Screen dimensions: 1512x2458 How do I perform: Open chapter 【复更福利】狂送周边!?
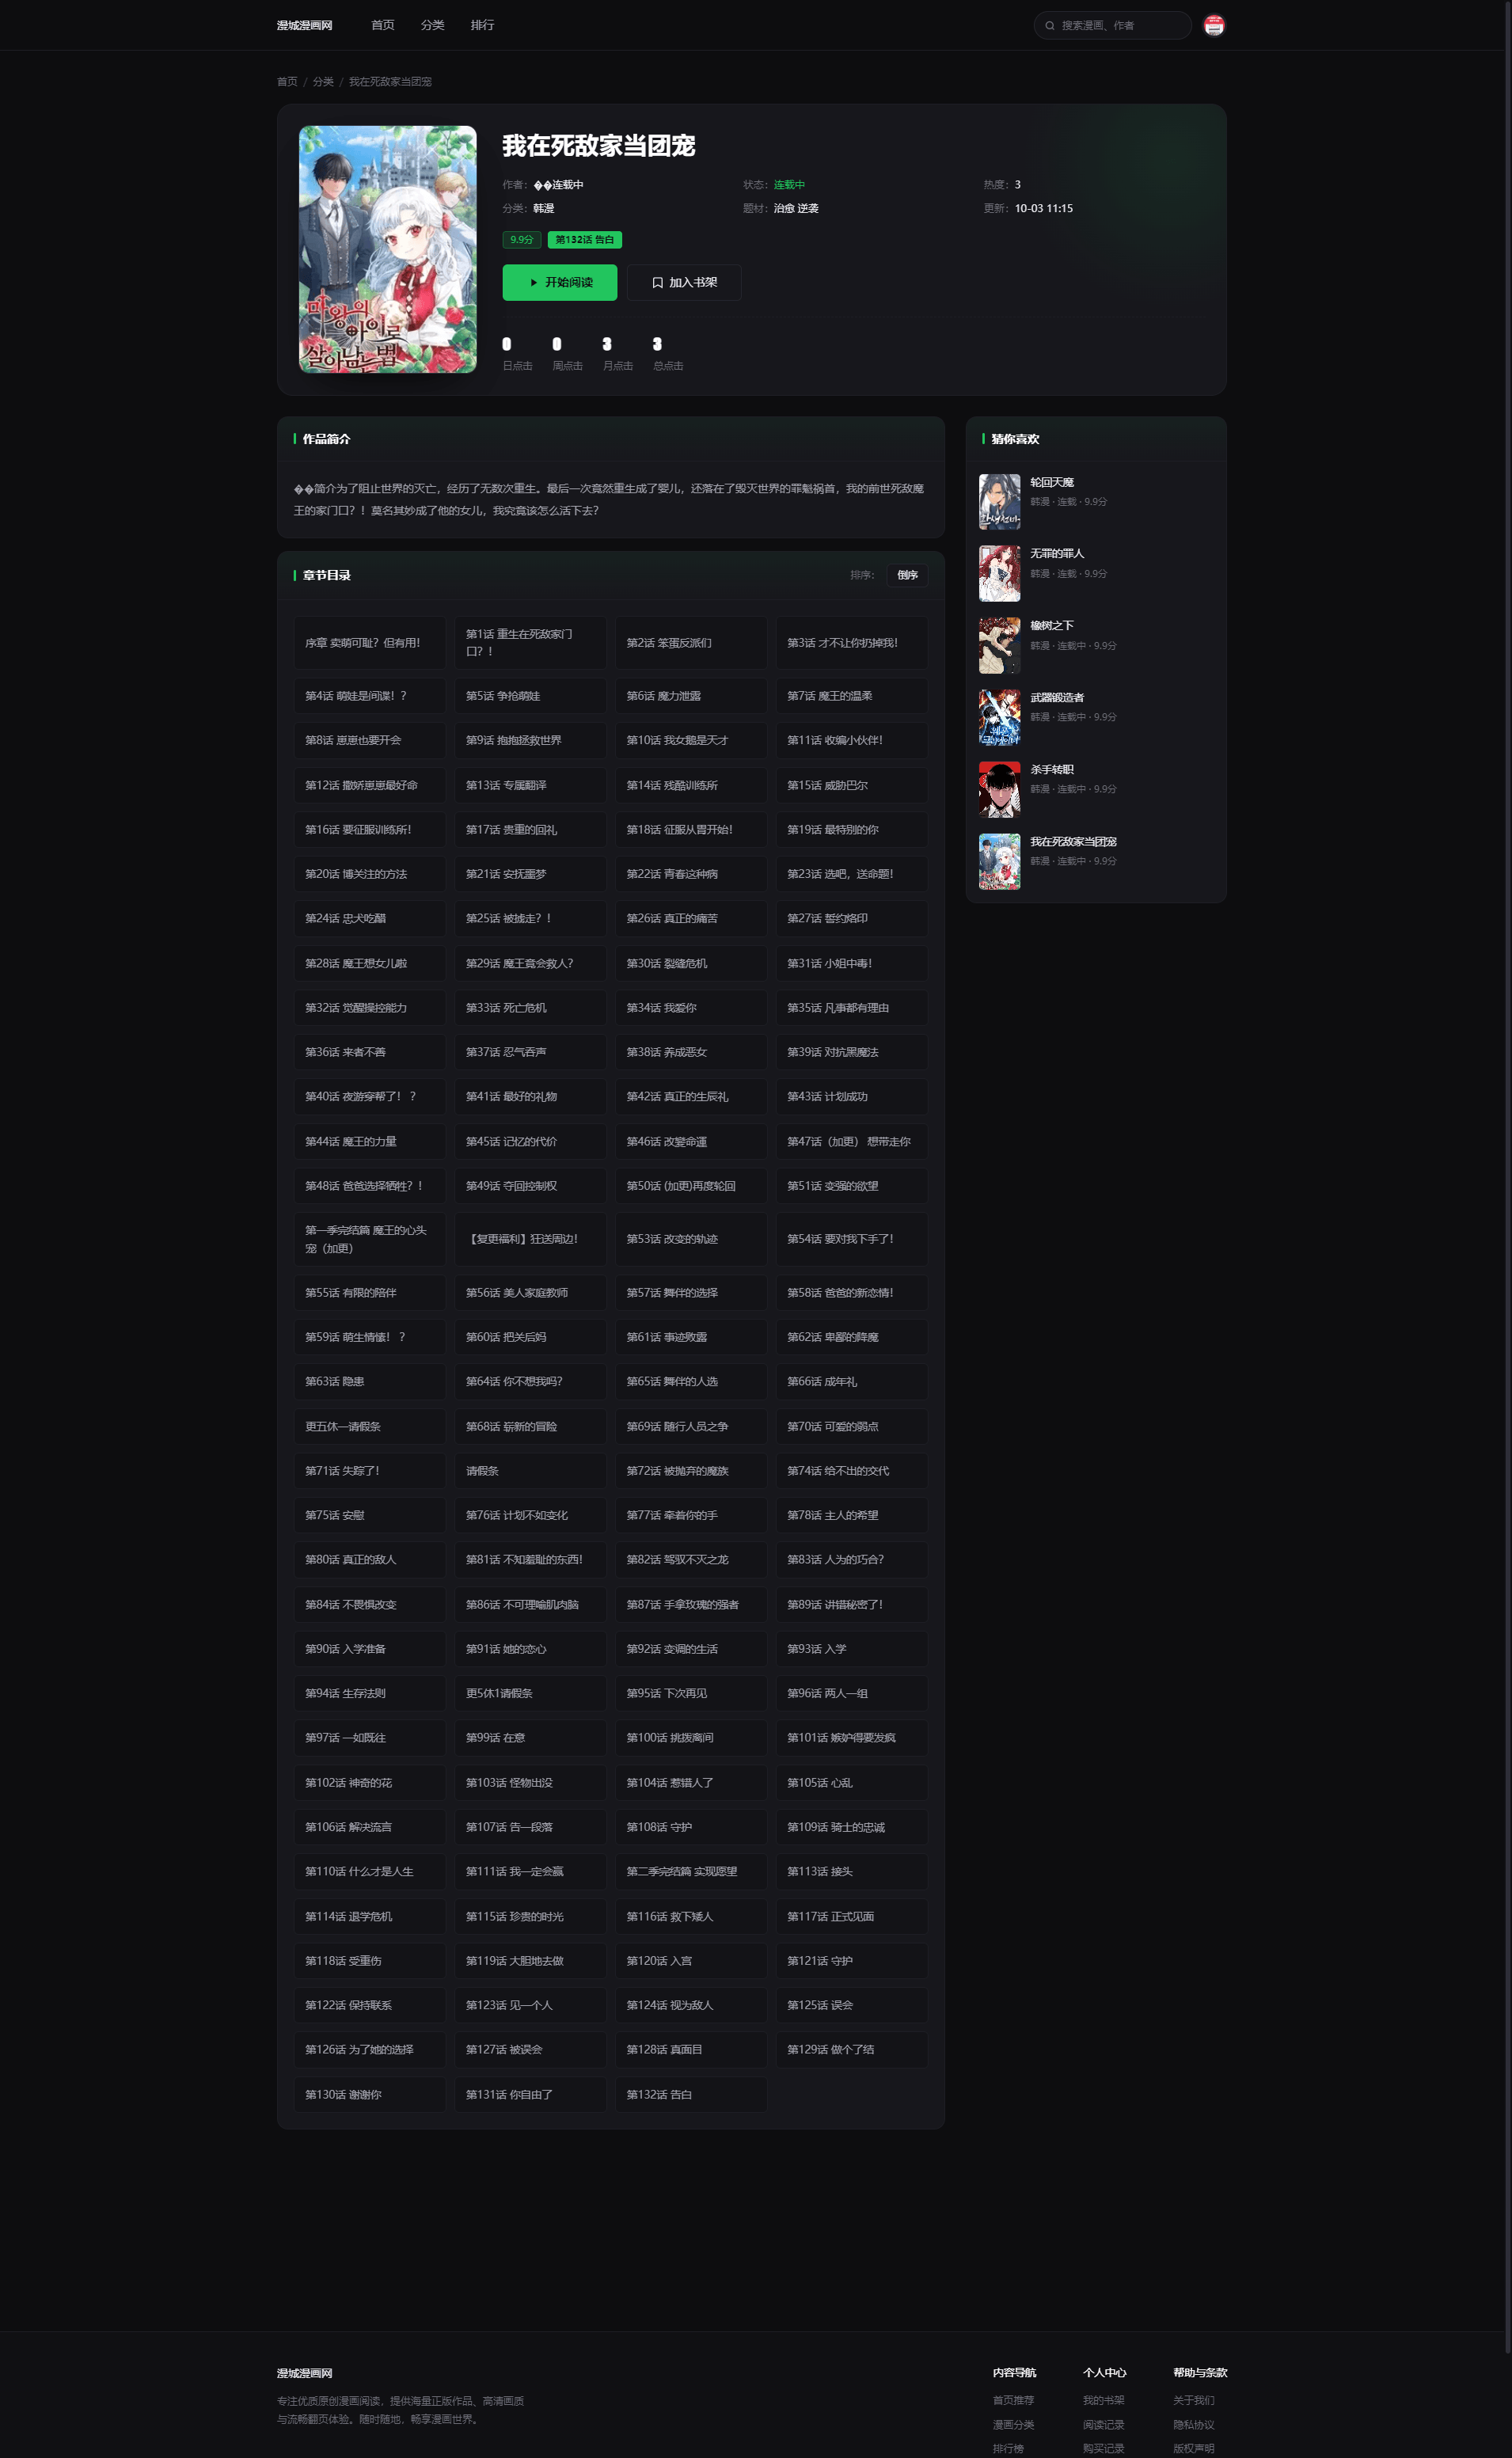point(530,1239)
